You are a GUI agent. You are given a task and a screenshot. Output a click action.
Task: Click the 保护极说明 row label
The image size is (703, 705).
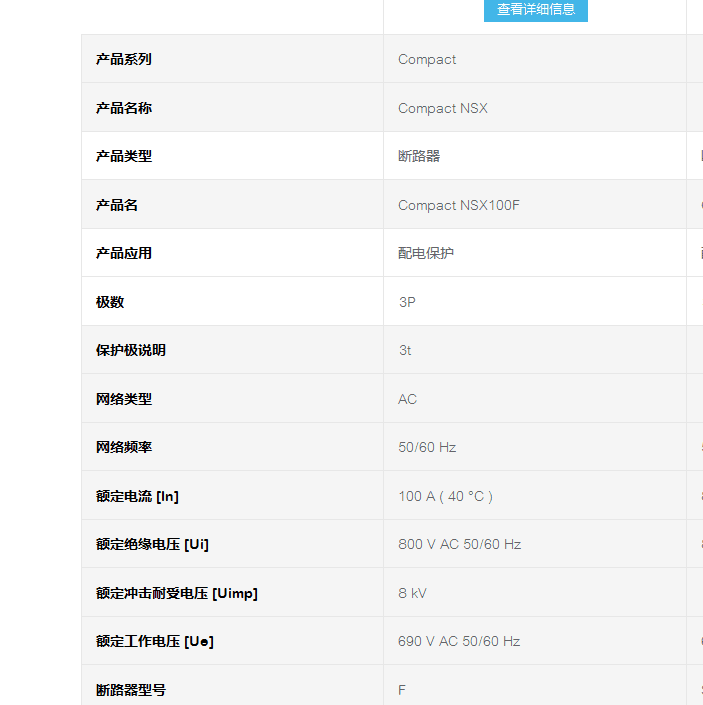point(131,350)
